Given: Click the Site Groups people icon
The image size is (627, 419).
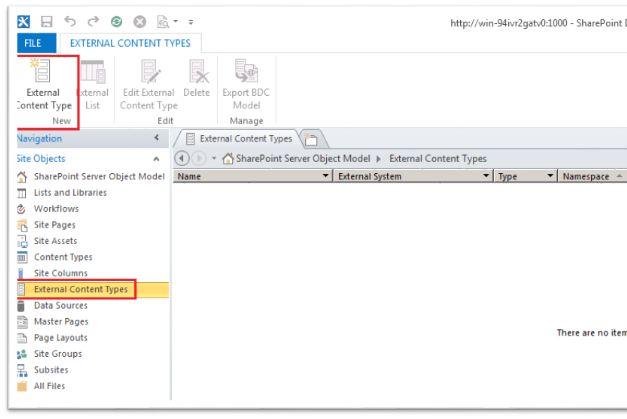Looking at the screenshot, I should pos(22,354).
